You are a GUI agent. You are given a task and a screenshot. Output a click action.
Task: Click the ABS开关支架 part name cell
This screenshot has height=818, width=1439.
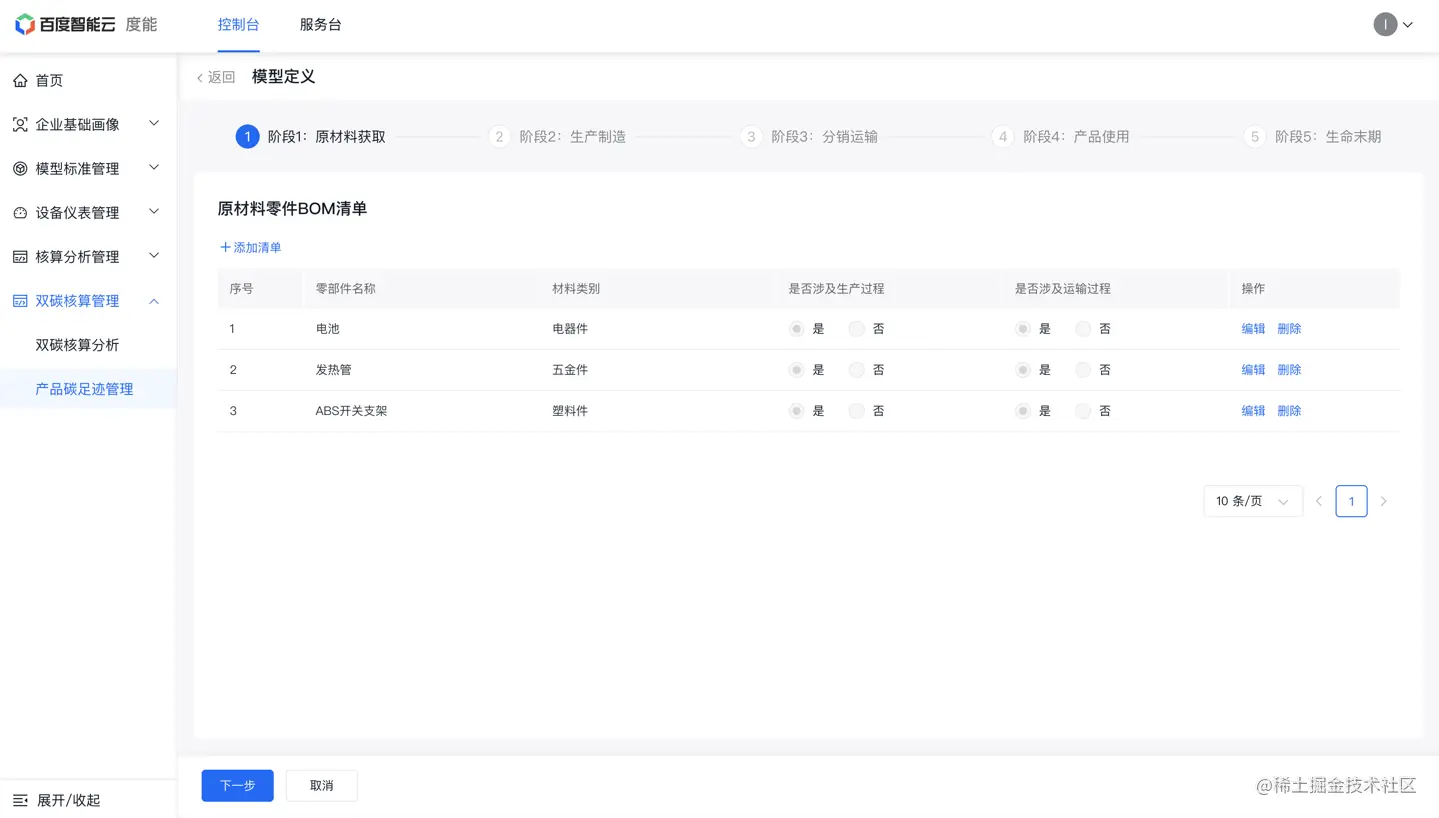(351, 411)
